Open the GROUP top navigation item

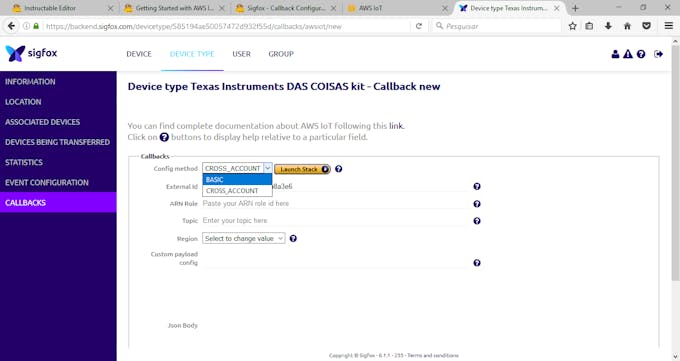(281, 54)
